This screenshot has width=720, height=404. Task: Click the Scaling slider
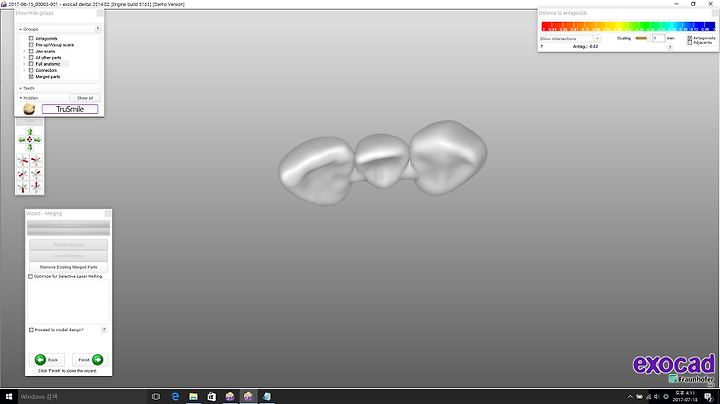[x=642, y=38]
